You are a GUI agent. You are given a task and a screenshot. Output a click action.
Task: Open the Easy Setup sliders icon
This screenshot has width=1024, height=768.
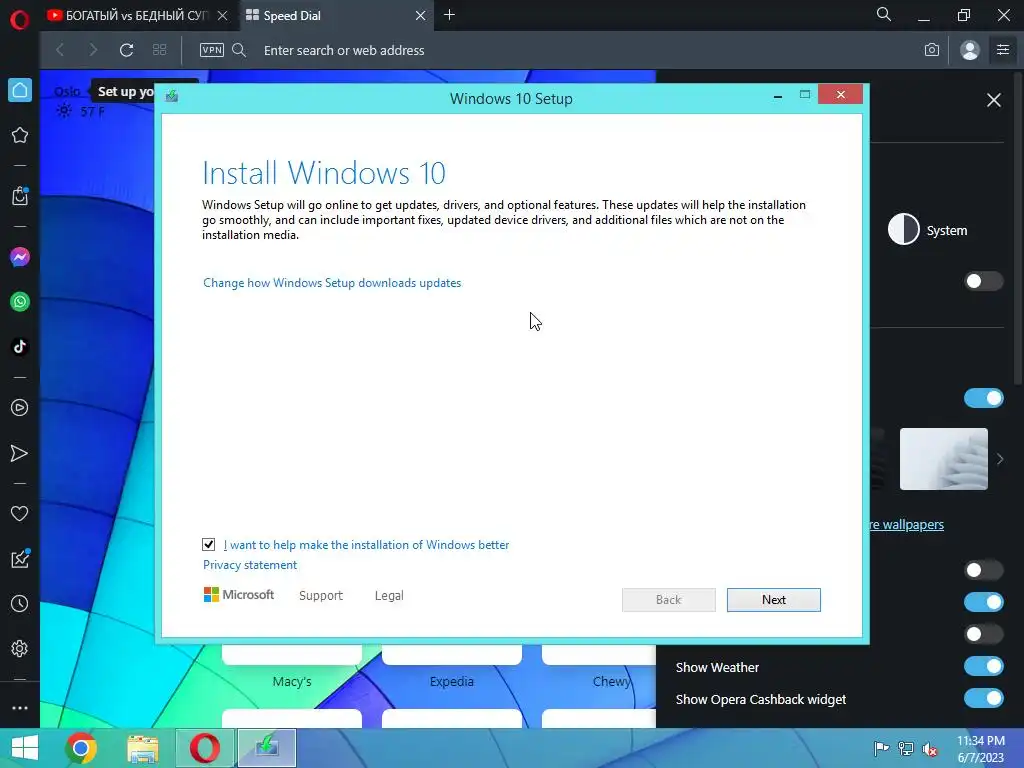pyautogui.click(x=1003, y=50)
